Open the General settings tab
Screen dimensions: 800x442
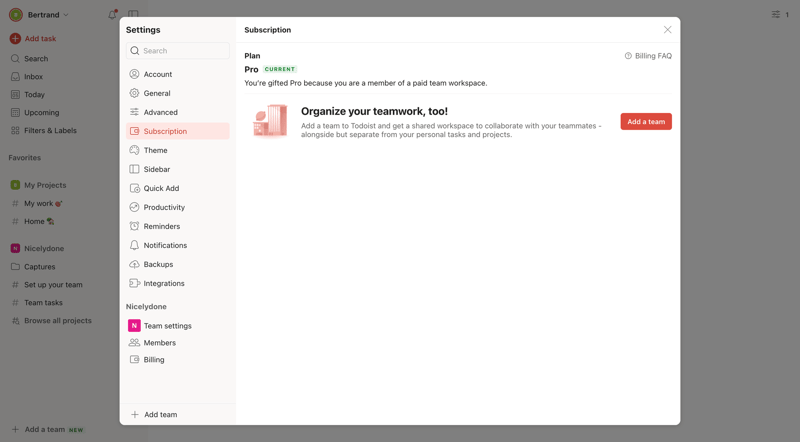coord(178,93)
